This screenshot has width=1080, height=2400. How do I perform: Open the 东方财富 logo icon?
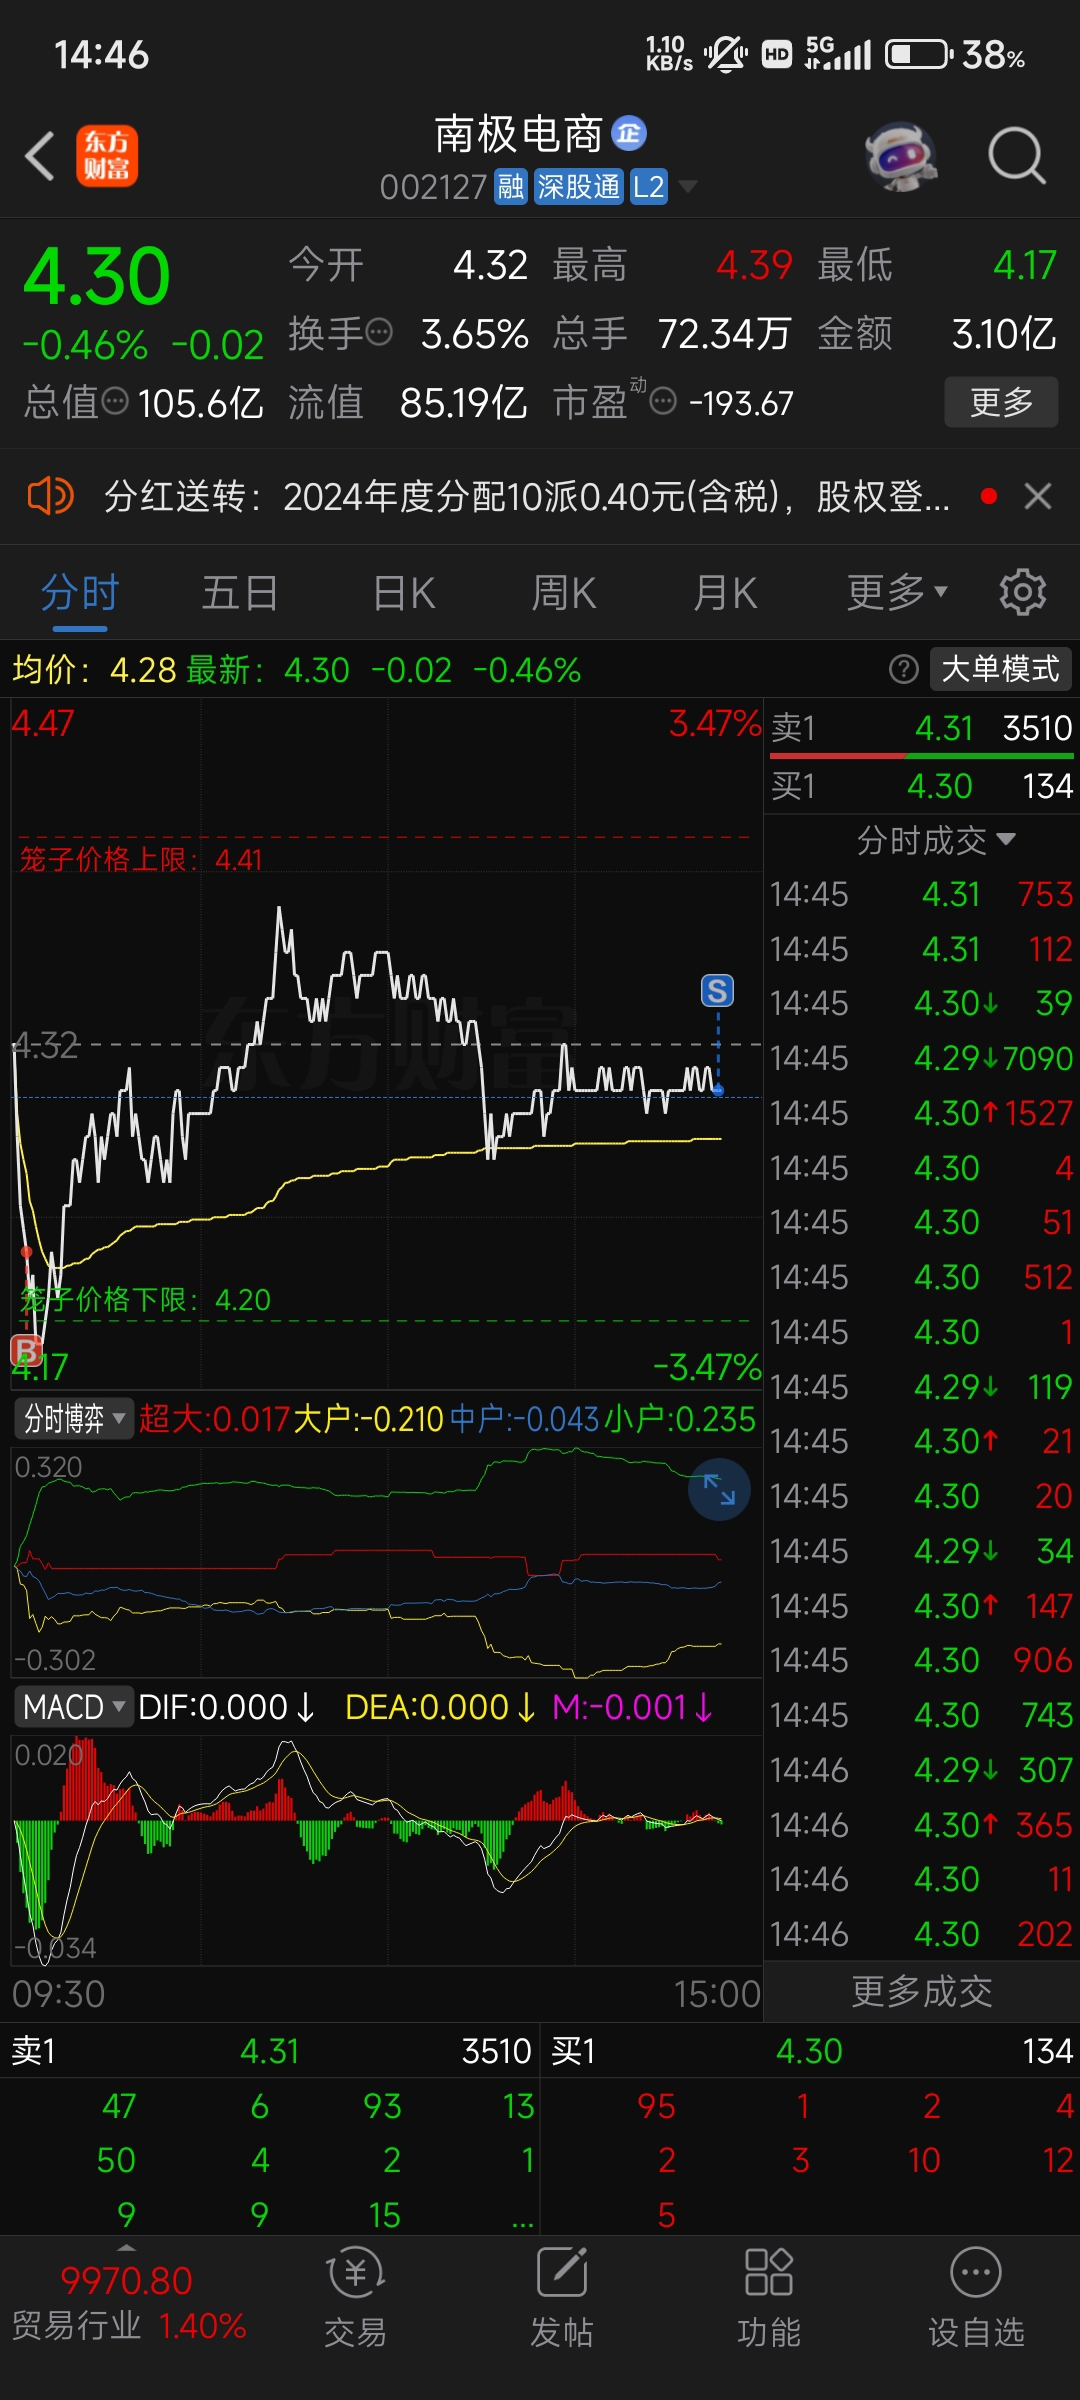click(x=107, y=157)
